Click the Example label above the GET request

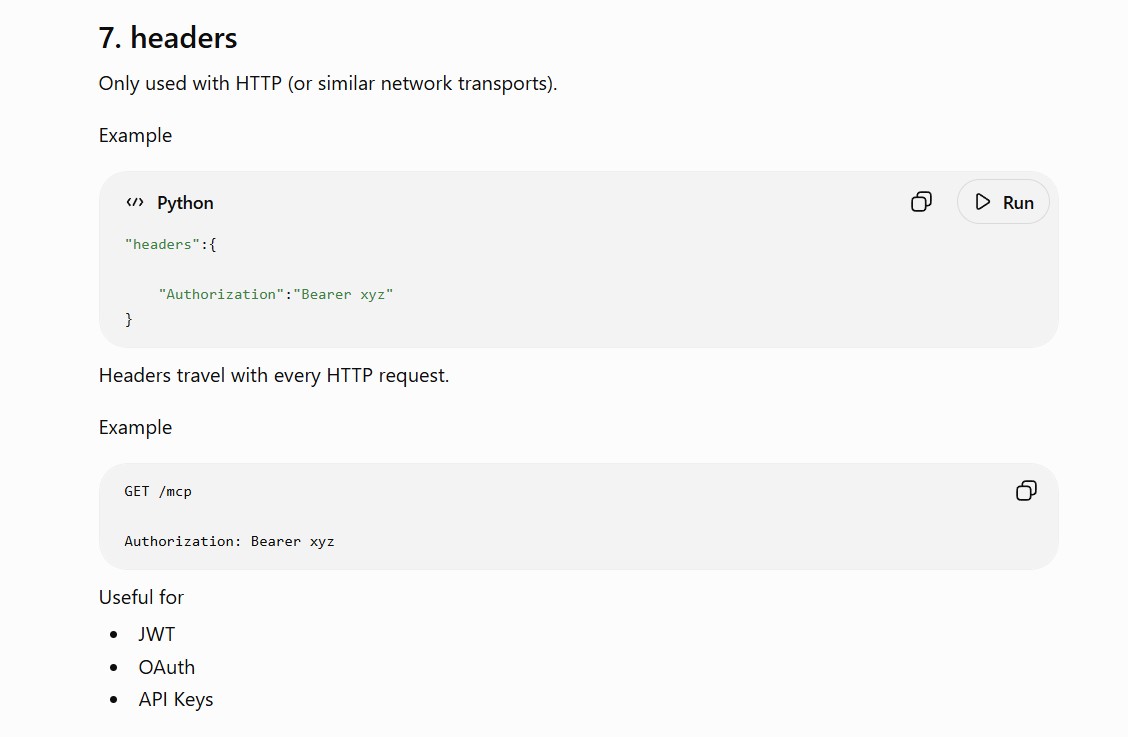[x=135, y=428]
